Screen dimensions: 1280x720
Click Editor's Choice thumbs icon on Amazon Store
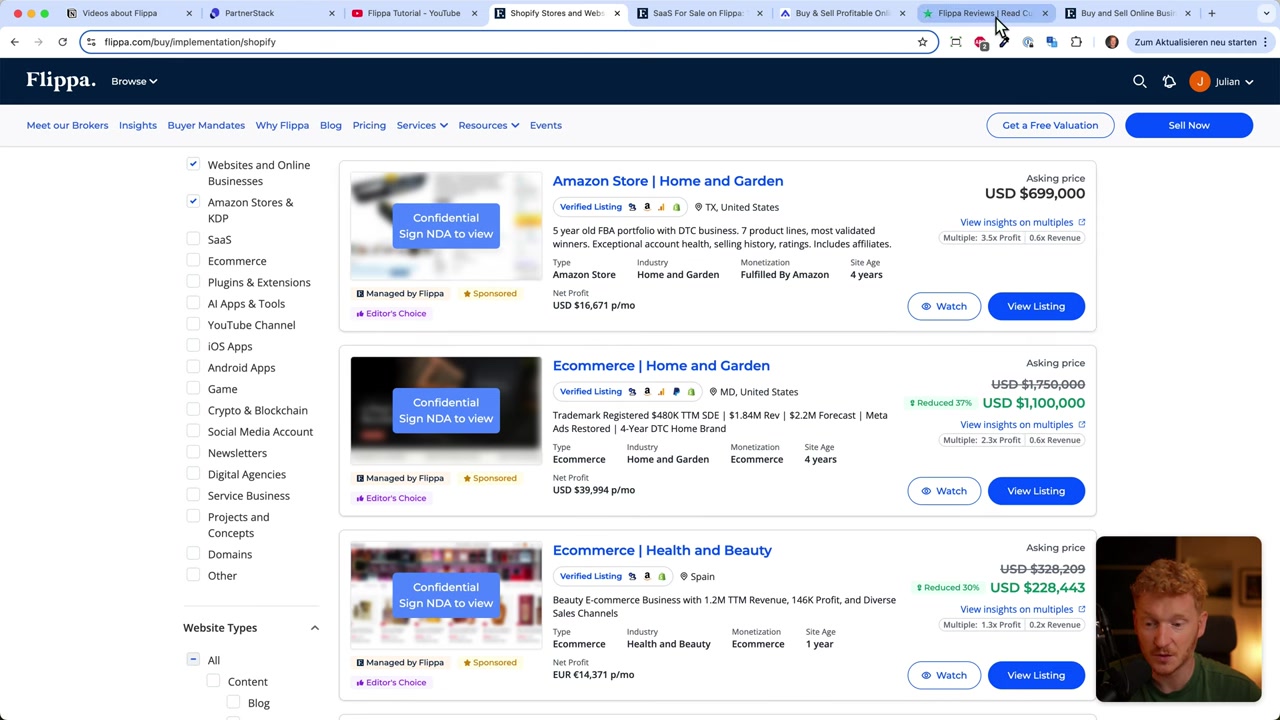[x=360, y=313]
